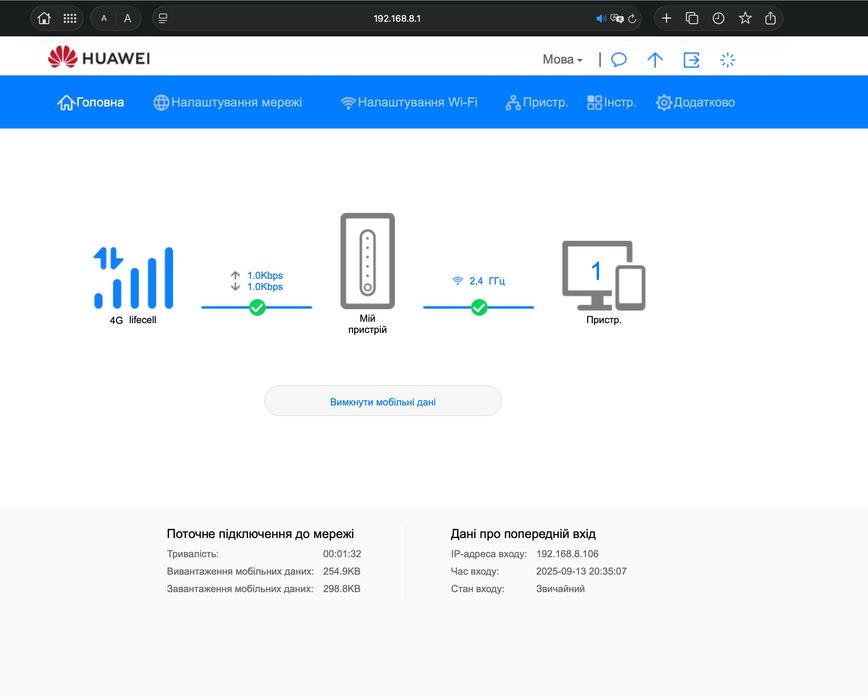The image size is (868, 700).
Task: Click the address bar showing 192.168.8.1
Action: [397, 18]
